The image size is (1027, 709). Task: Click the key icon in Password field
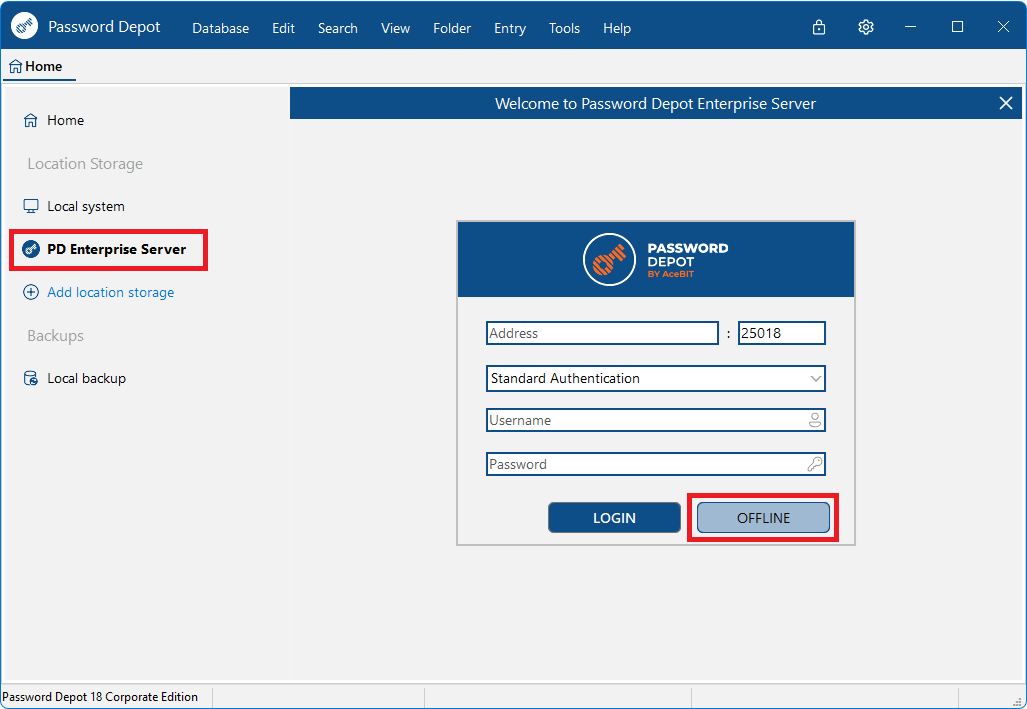815,464
